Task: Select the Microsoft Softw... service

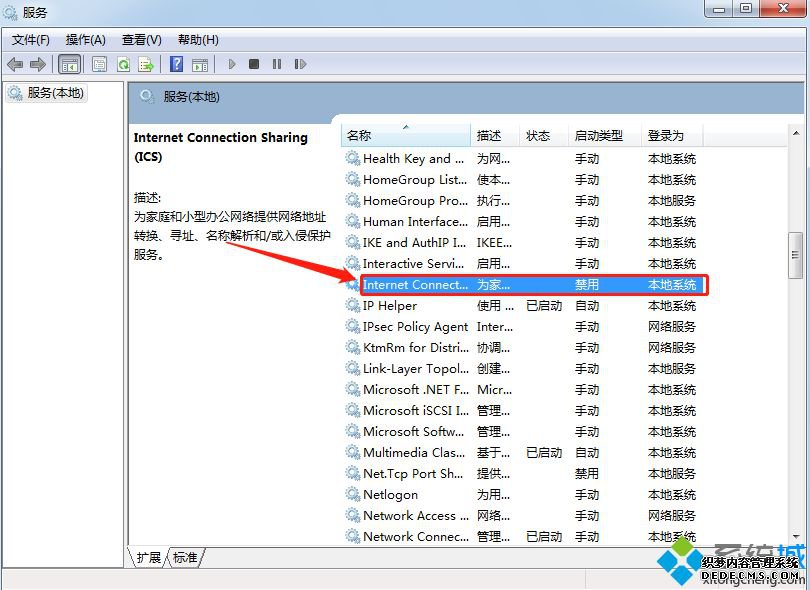Action: (522, 431)
